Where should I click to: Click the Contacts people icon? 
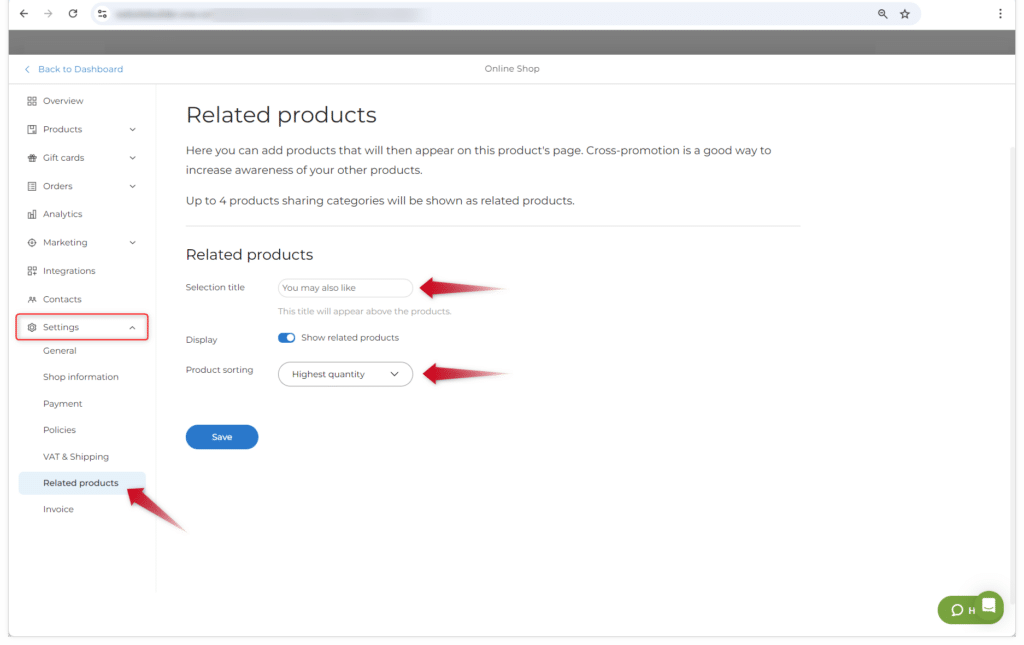[32, 300]
